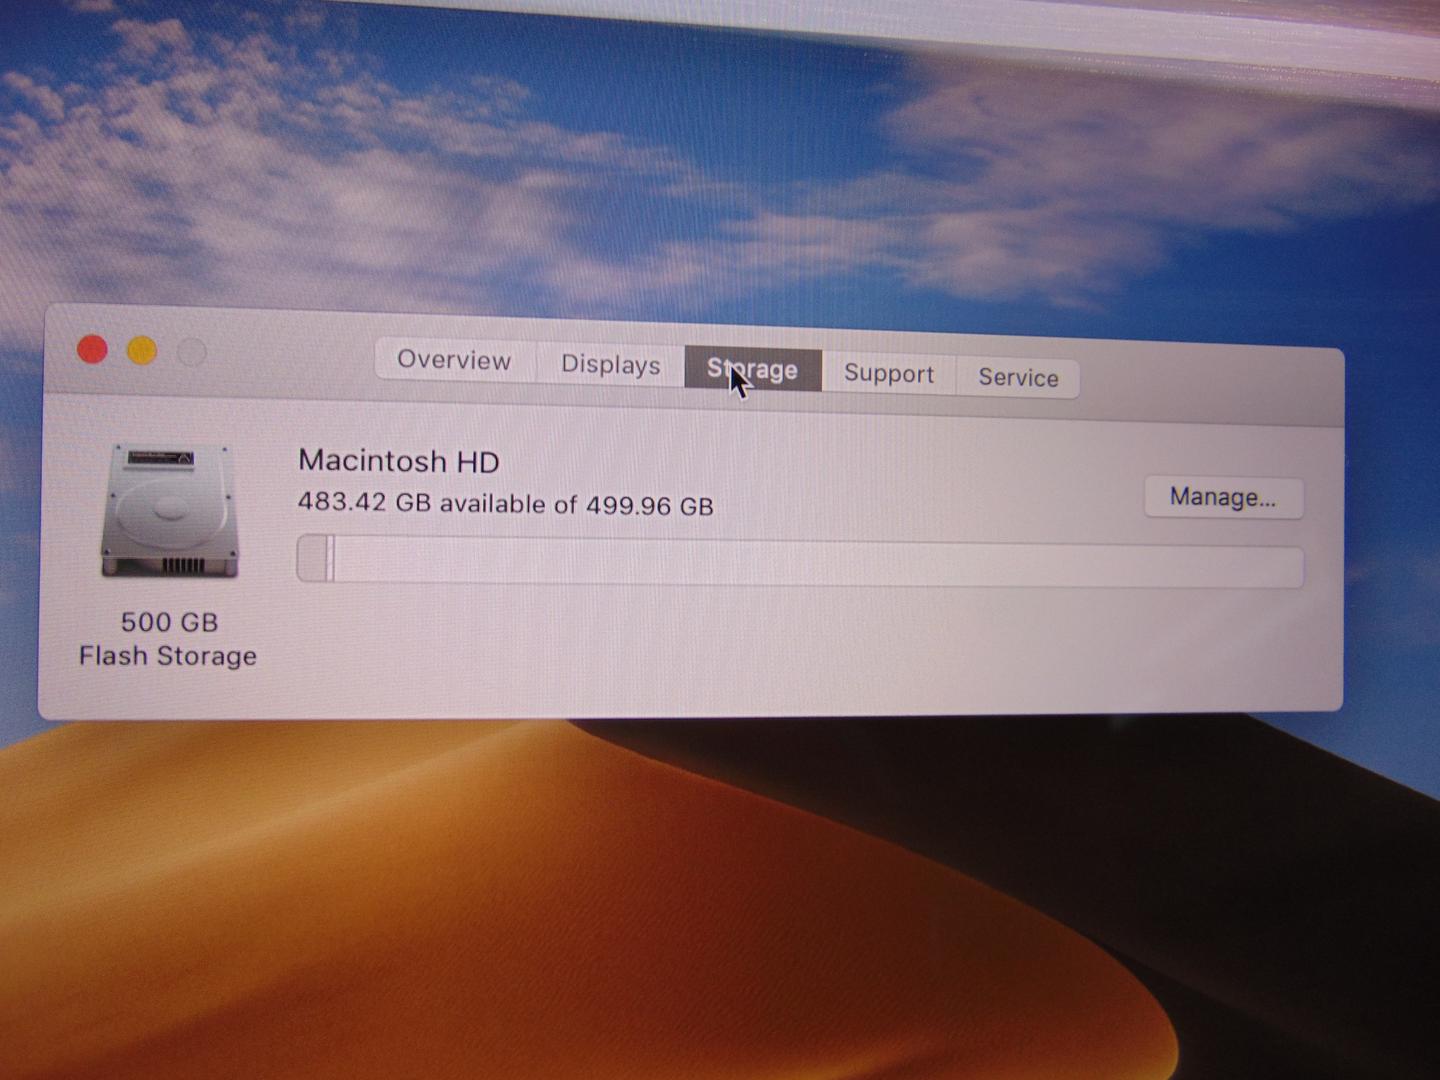Click the 'Flash Storage' label
The height and width of the screenshot is (1080, 1440).
pos(168,656)
